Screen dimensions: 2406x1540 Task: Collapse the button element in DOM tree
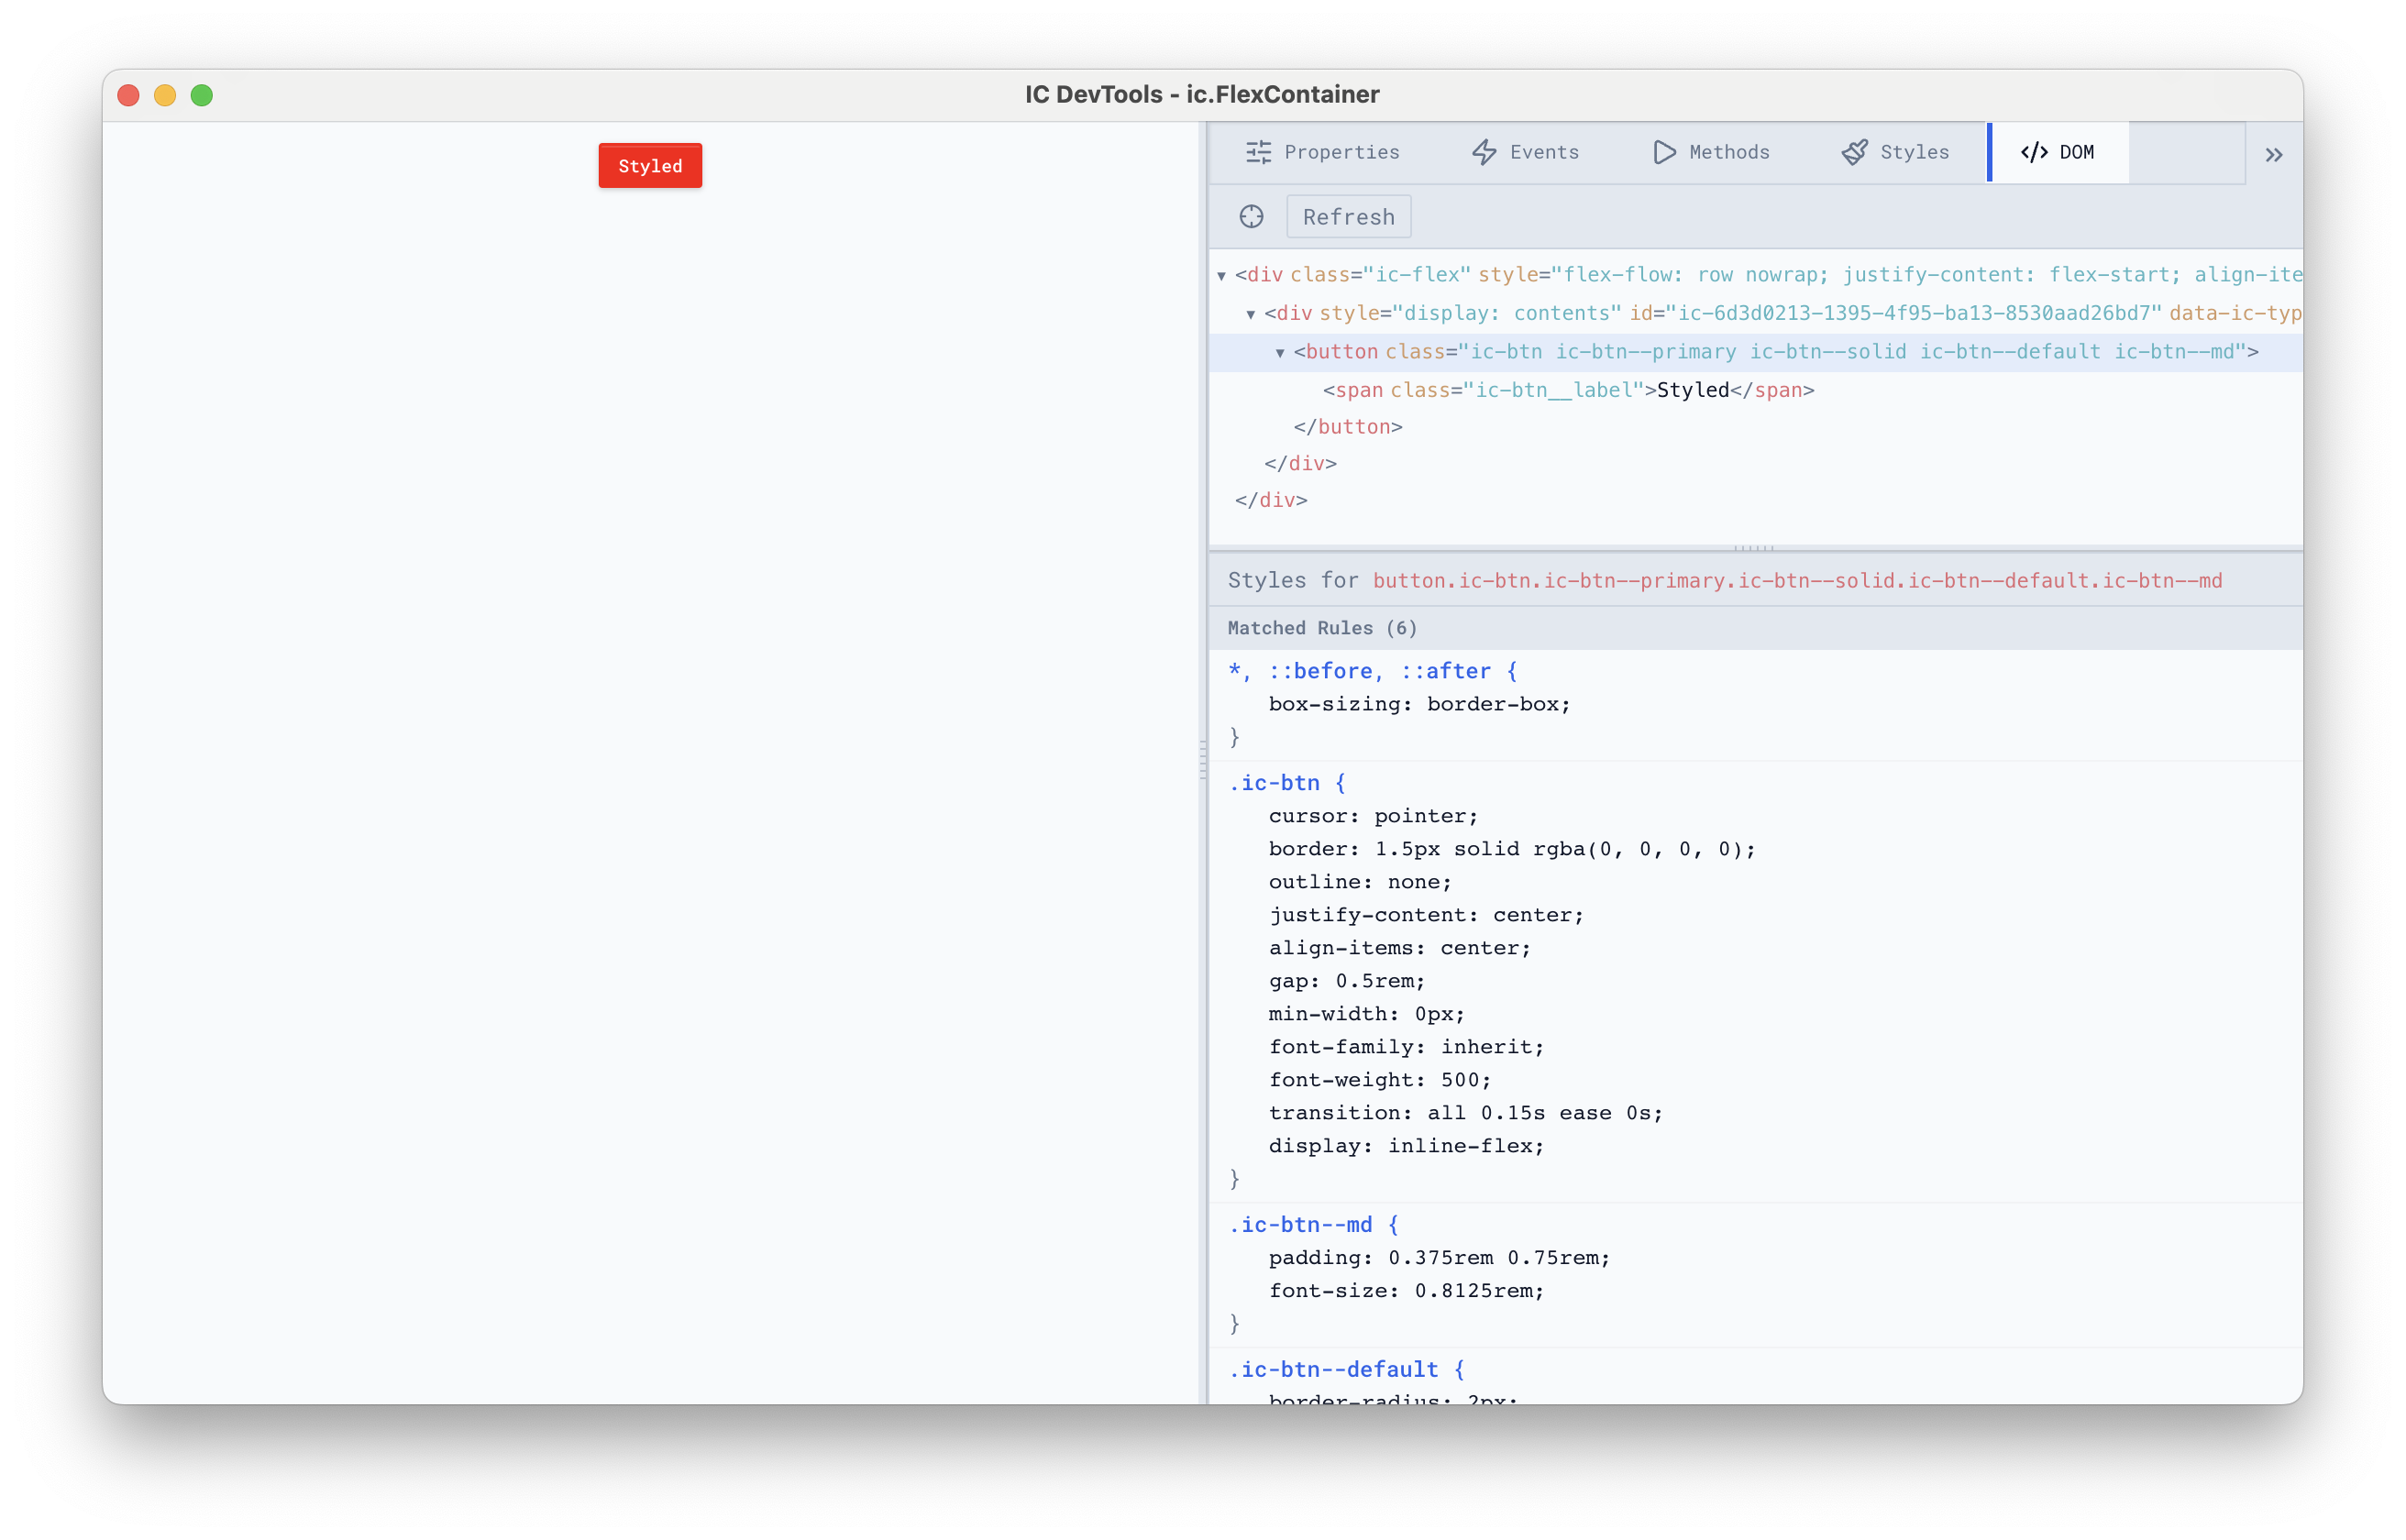1281,352
